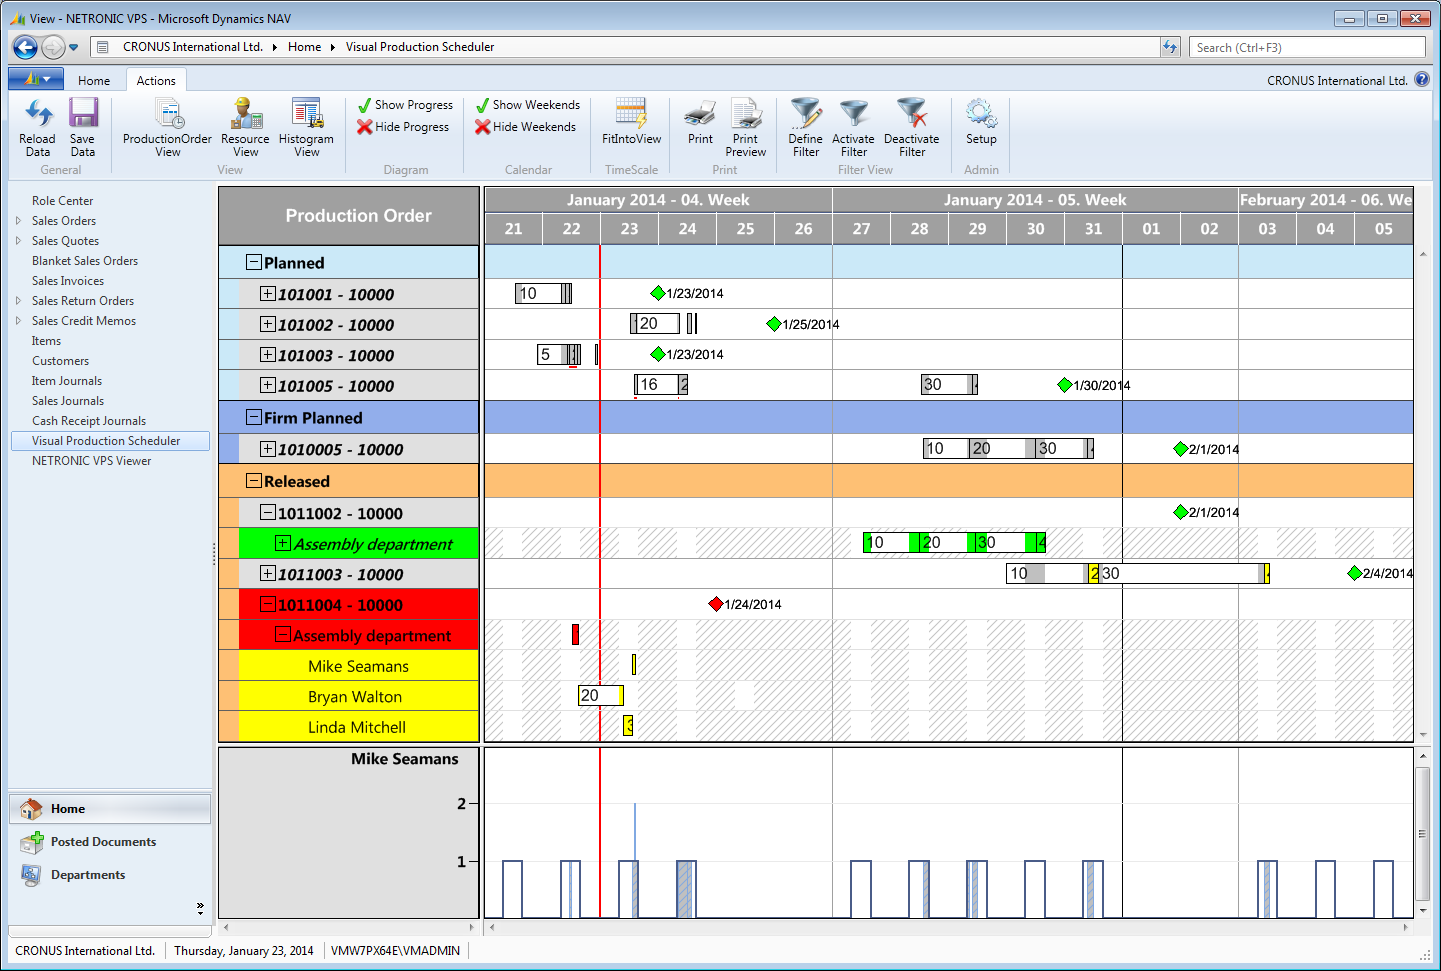The image size is (1441, 971).
Task: Click the back navigation arrow
Action: (x=25, y=47)
